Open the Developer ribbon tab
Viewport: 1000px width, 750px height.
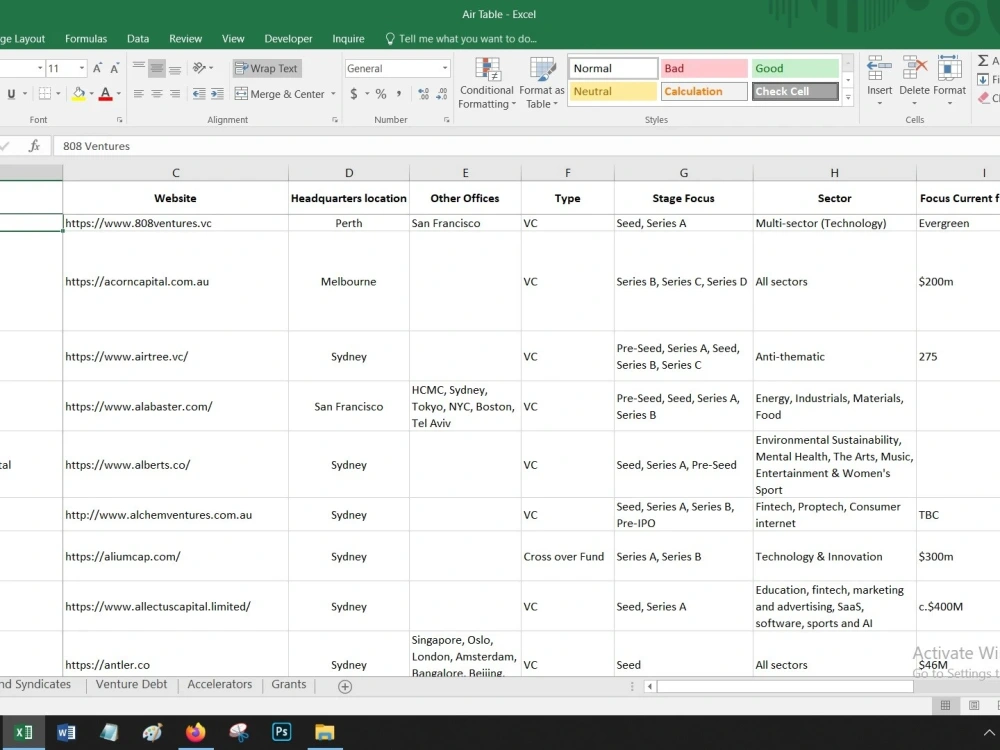[x=288, y=39]
